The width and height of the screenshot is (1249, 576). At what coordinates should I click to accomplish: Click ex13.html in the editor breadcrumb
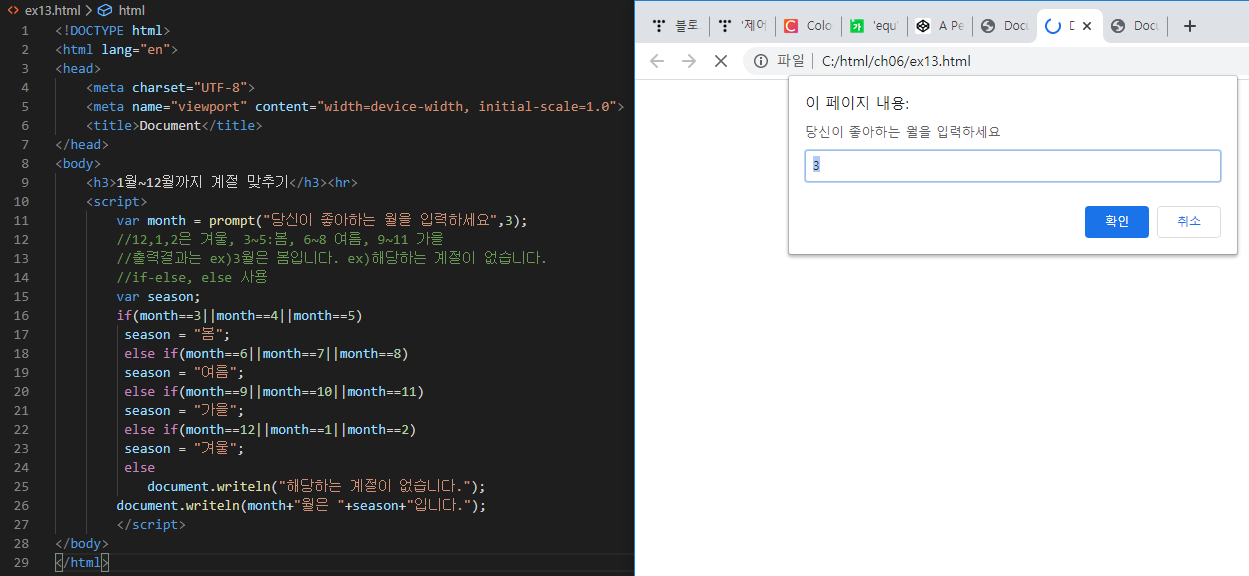(52, 10)
